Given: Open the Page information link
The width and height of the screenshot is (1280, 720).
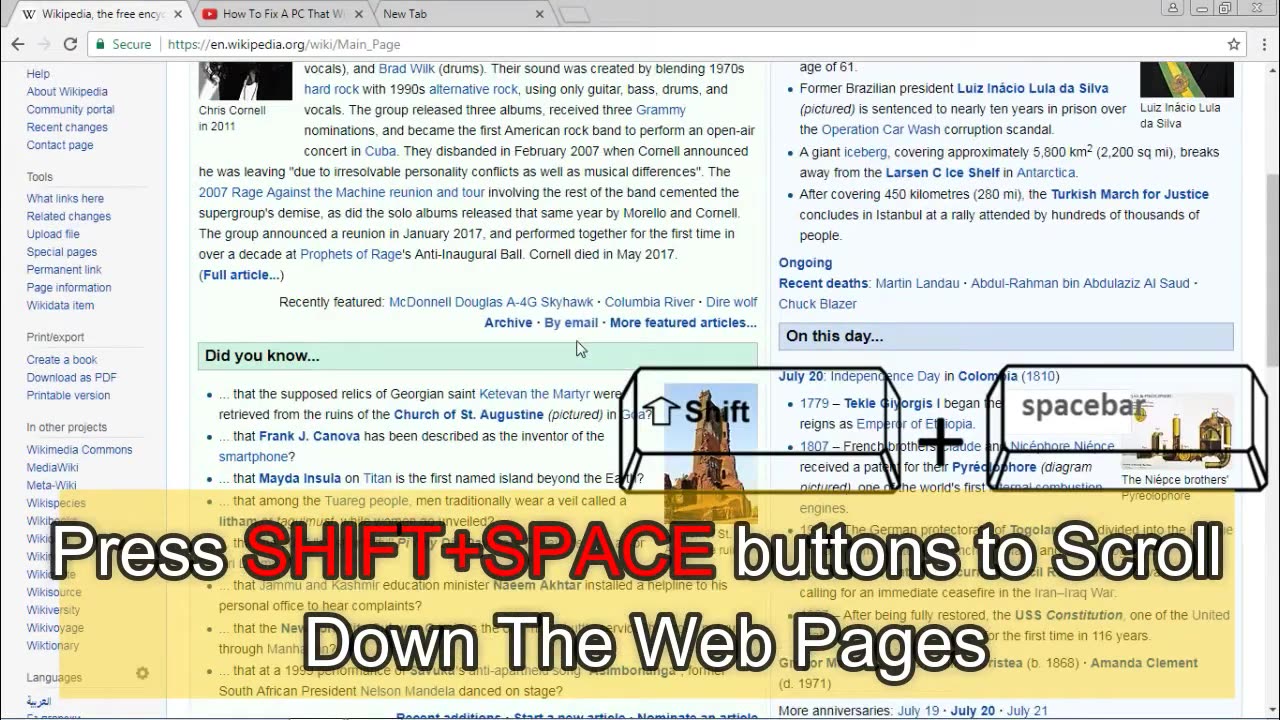Looking at the screenshot, I should click(x=69, y=288).
